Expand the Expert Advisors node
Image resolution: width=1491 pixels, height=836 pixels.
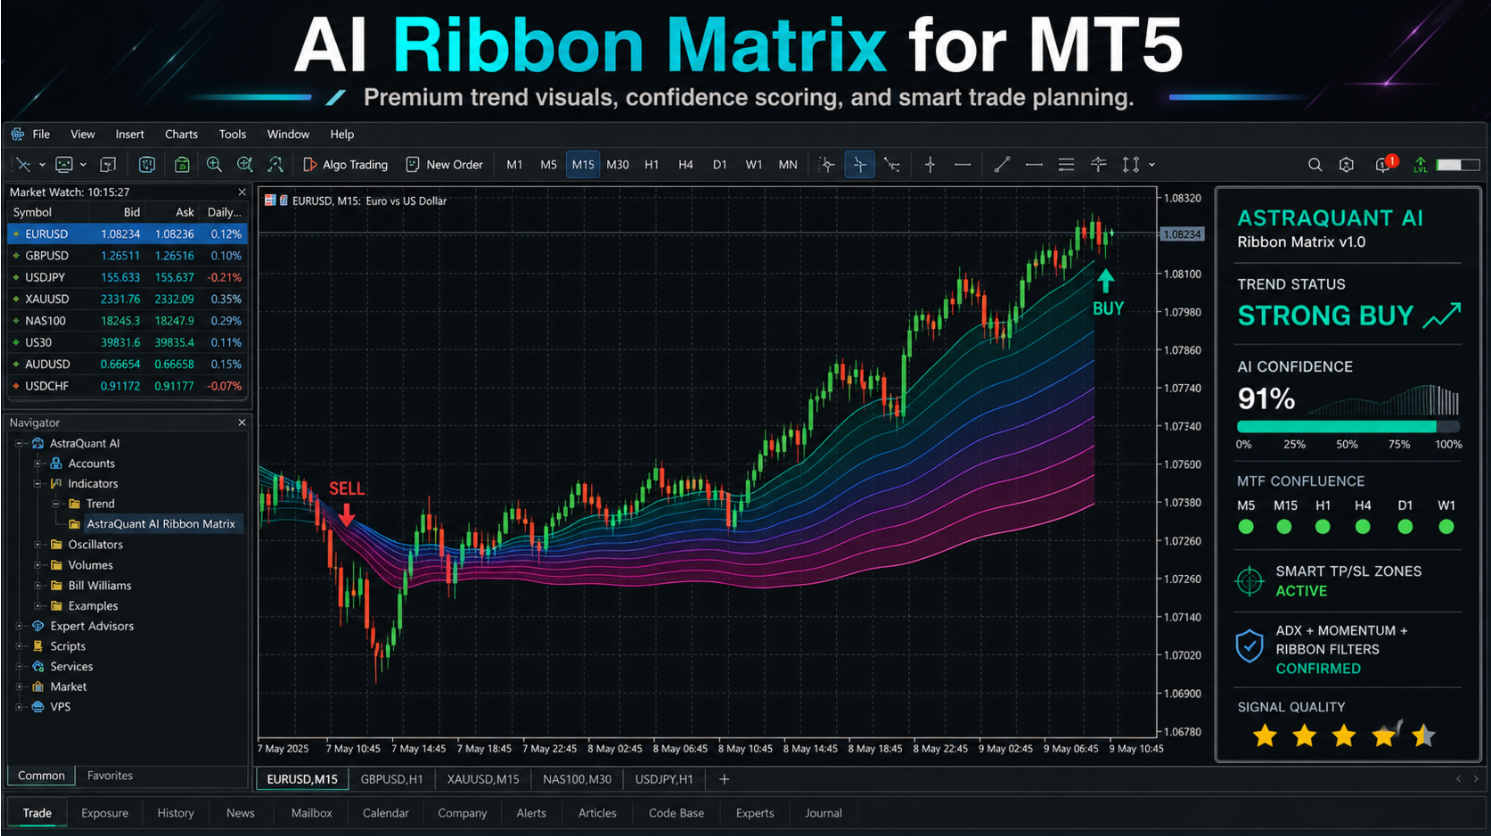(x=19, y=626)
